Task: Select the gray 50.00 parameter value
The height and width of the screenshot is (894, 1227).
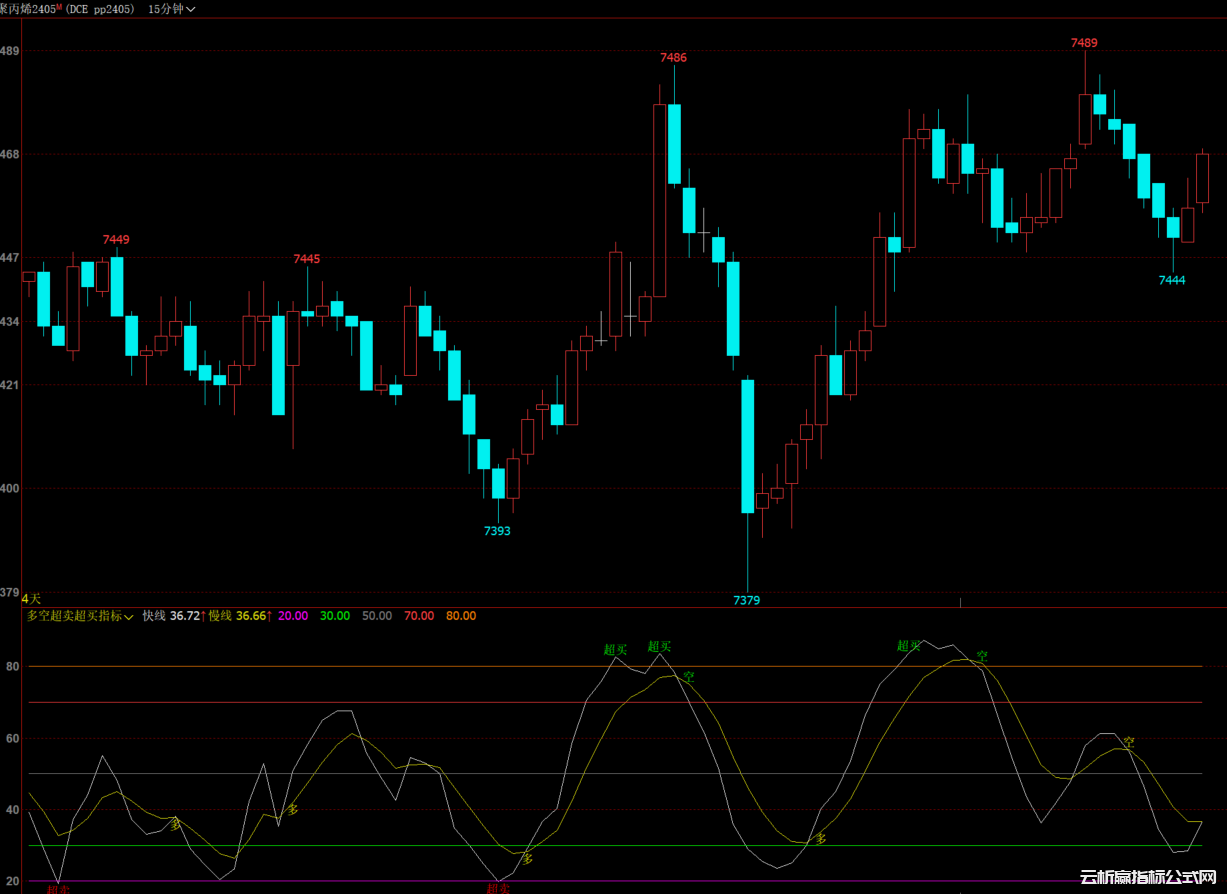Action: click(x=376, y=616)
